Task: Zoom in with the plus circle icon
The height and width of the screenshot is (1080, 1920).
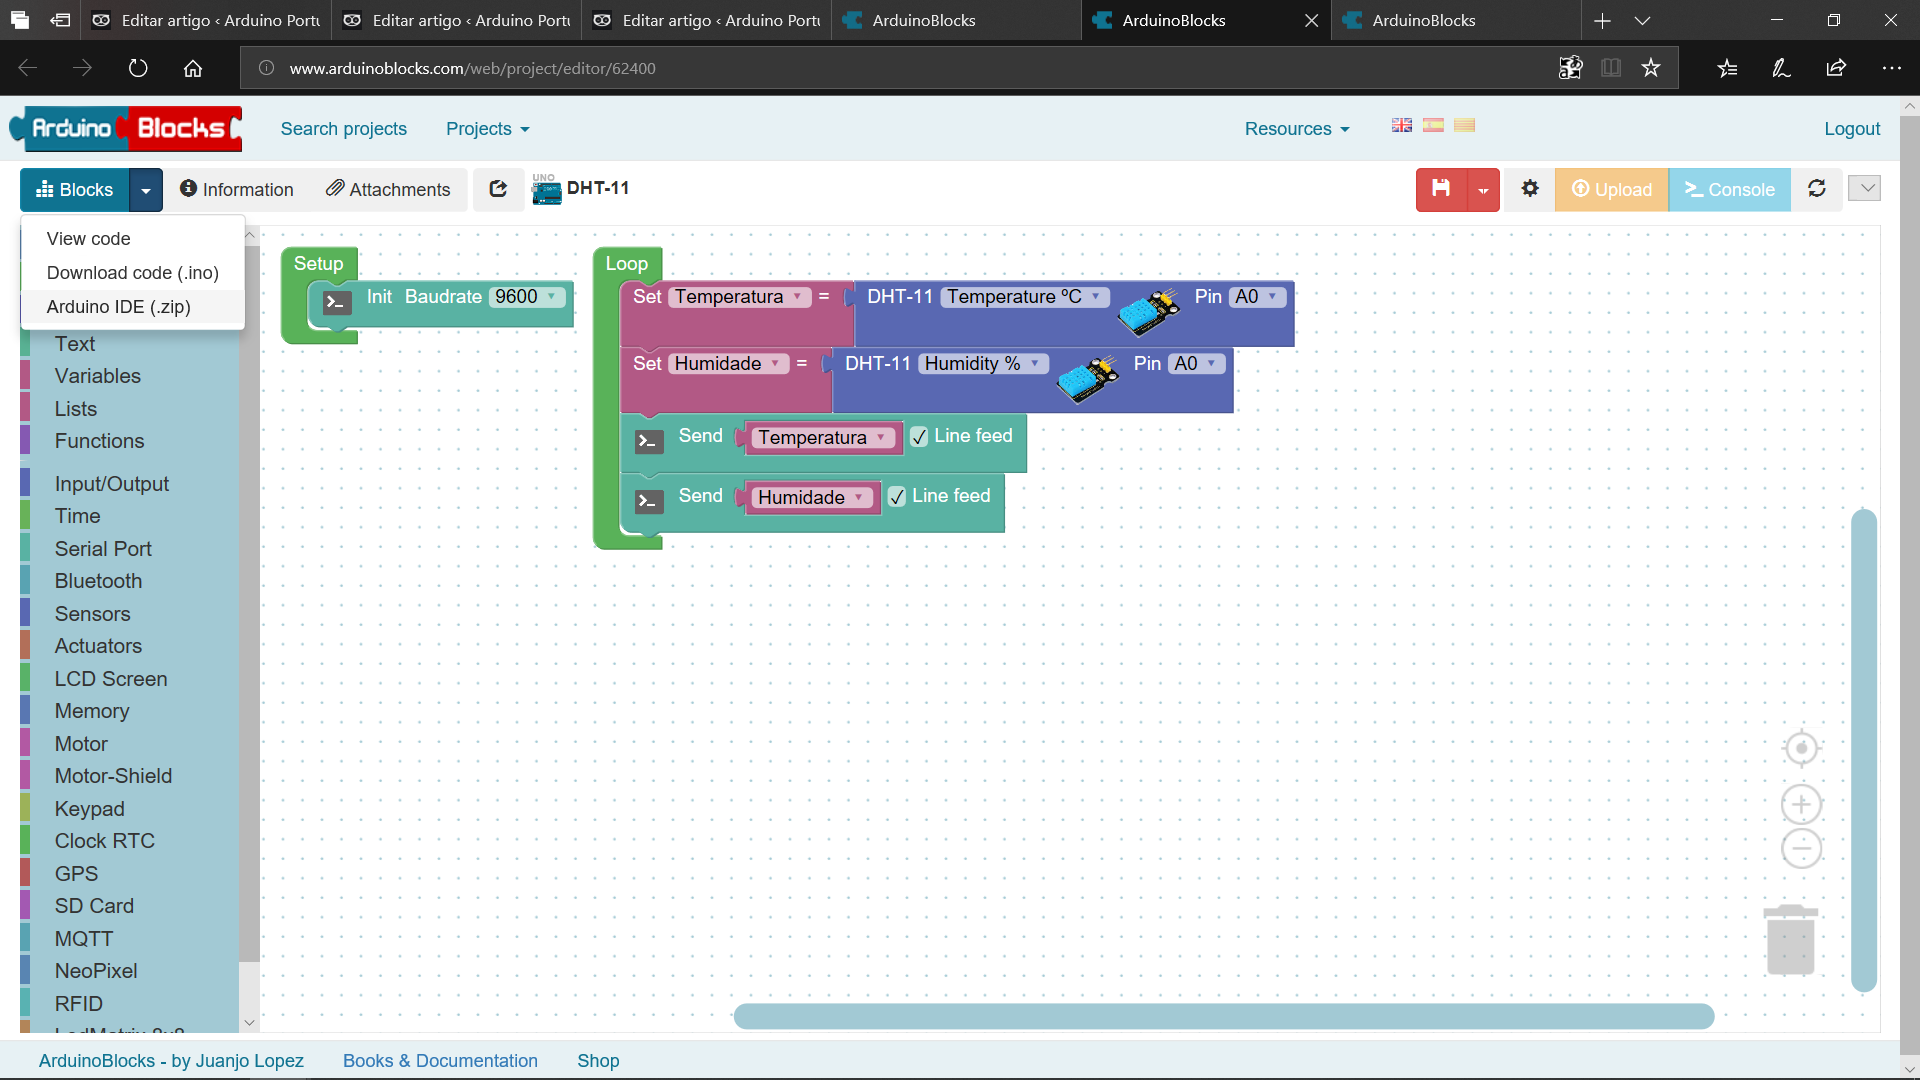Action: coord(1801,804)
